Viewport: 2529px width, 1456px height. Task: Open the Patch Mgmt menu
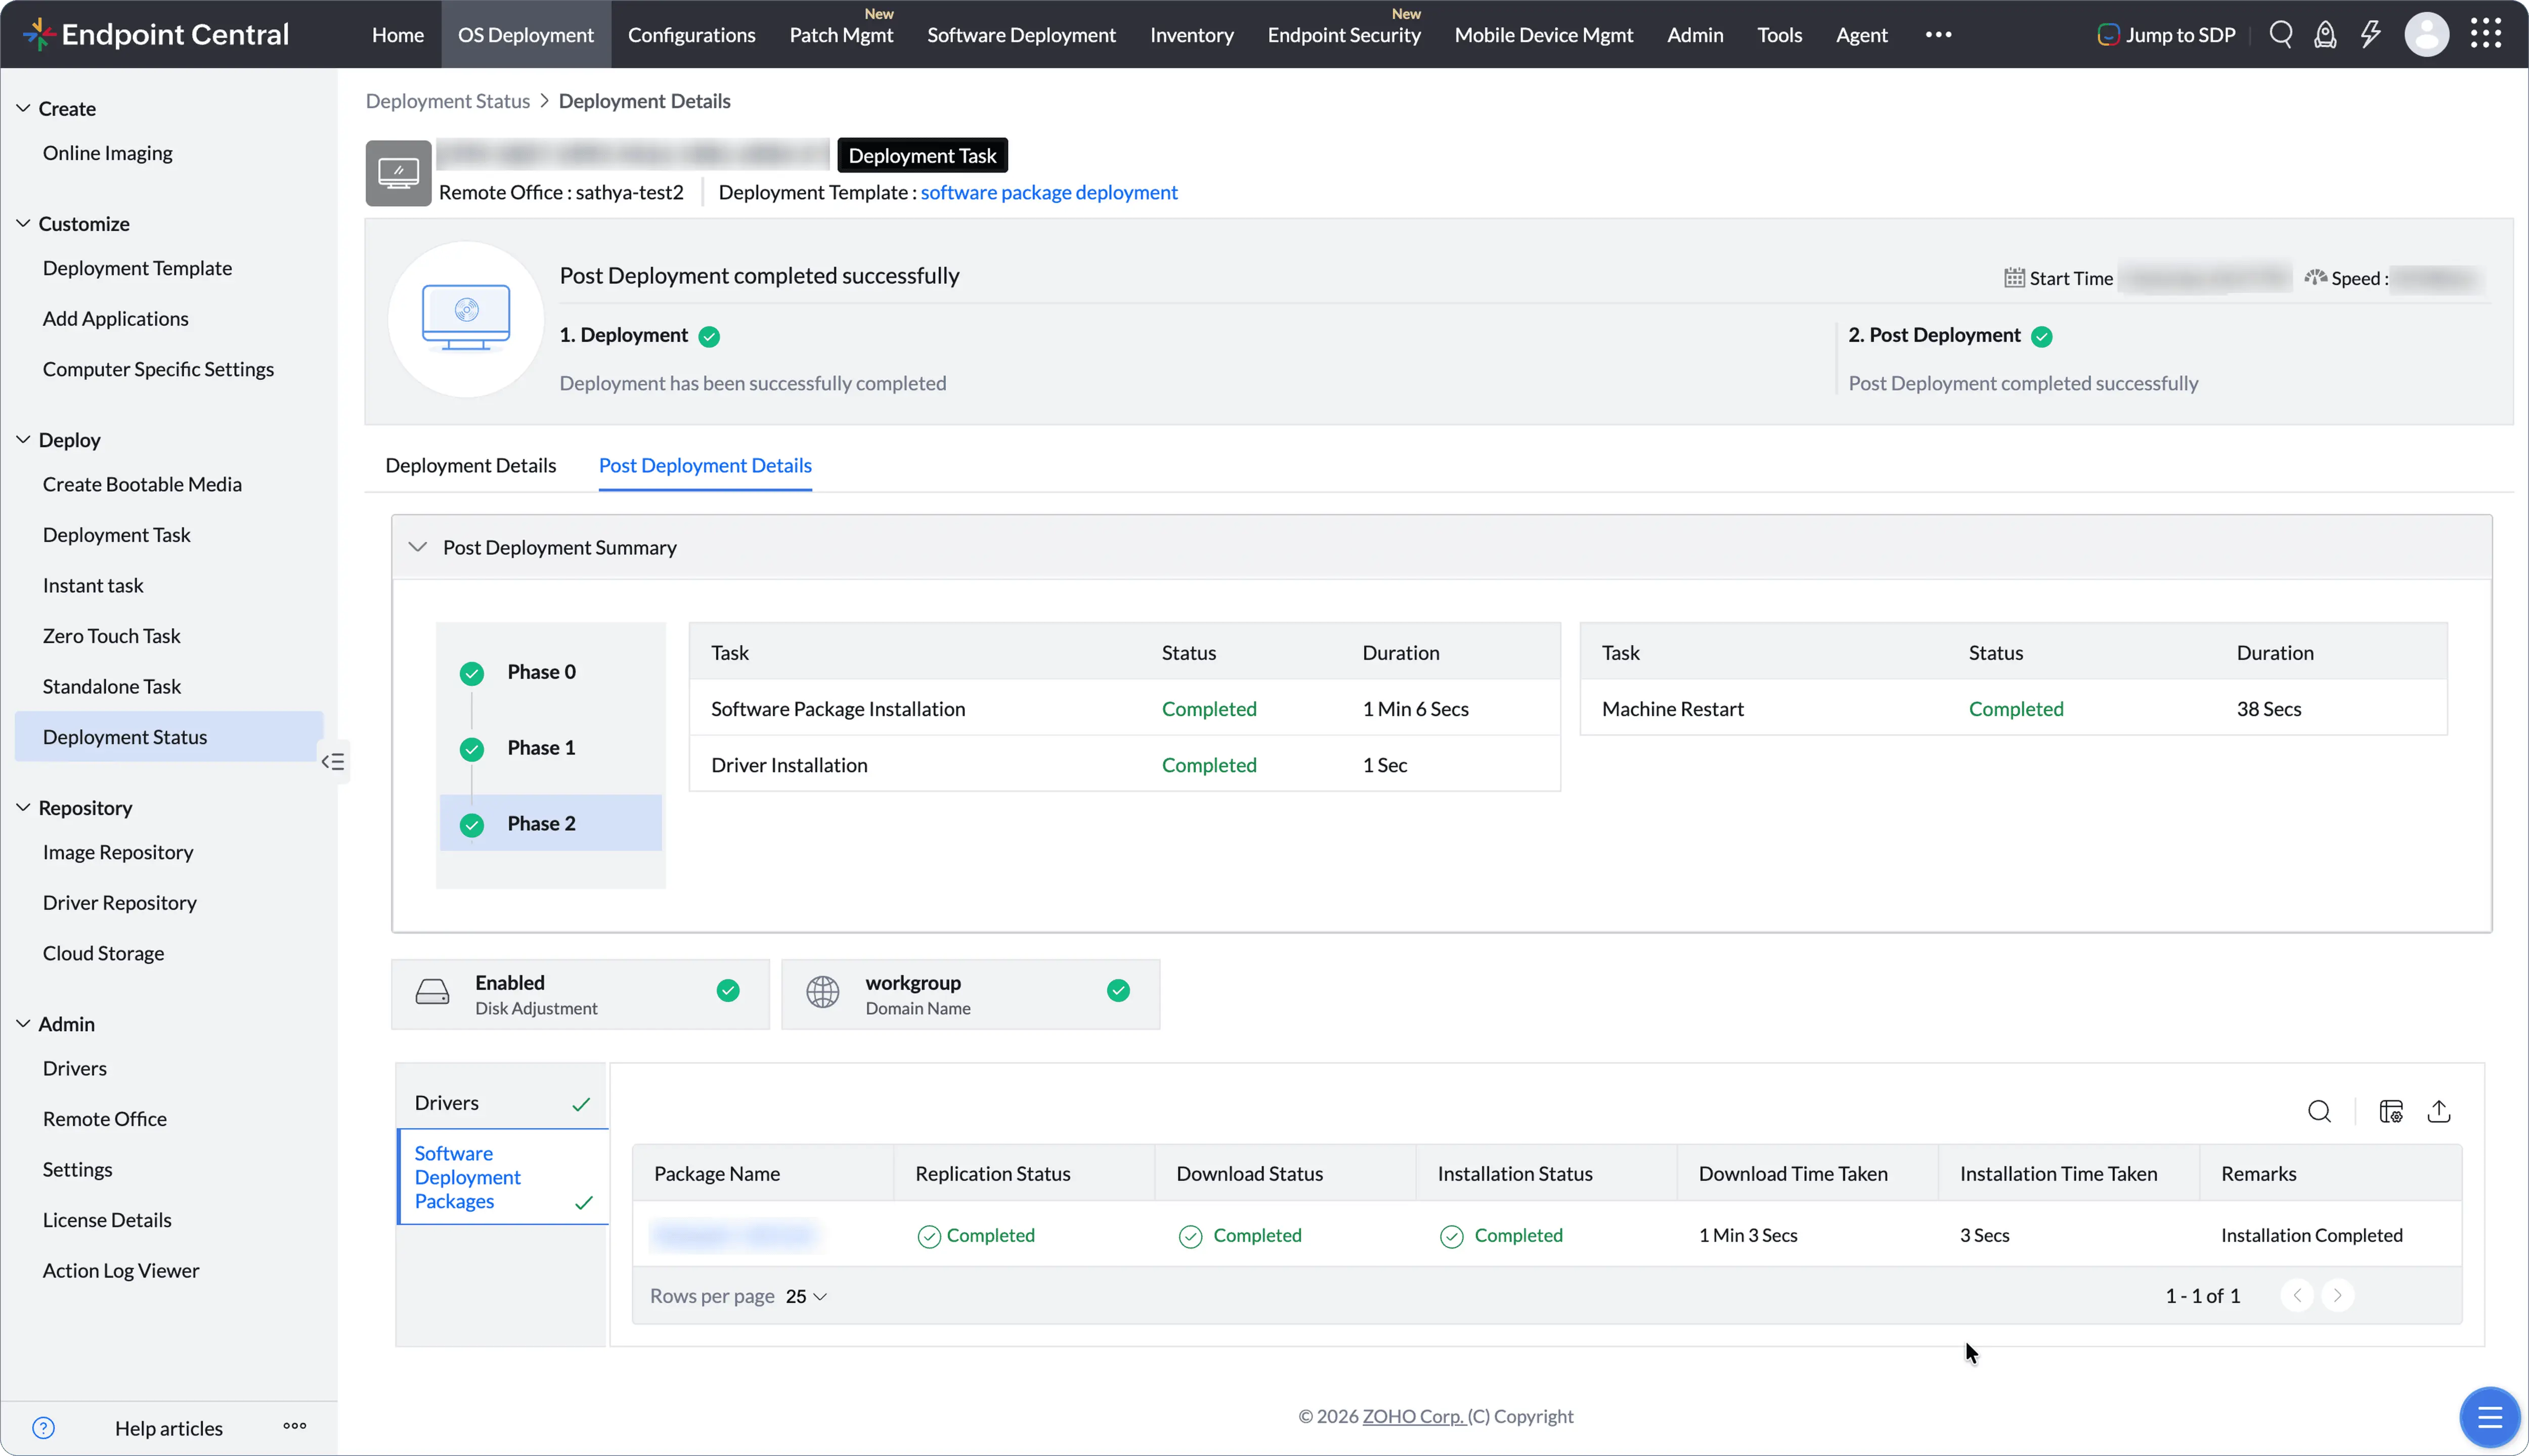coord(841,34)
